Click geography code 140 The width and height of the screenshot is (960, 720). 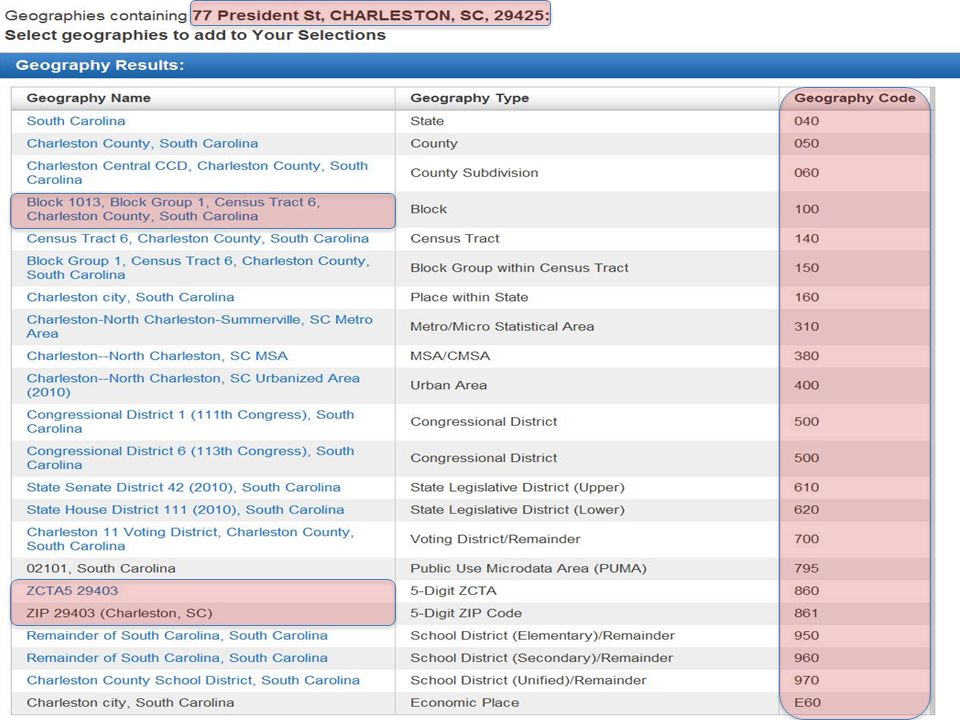pos(806,239)
